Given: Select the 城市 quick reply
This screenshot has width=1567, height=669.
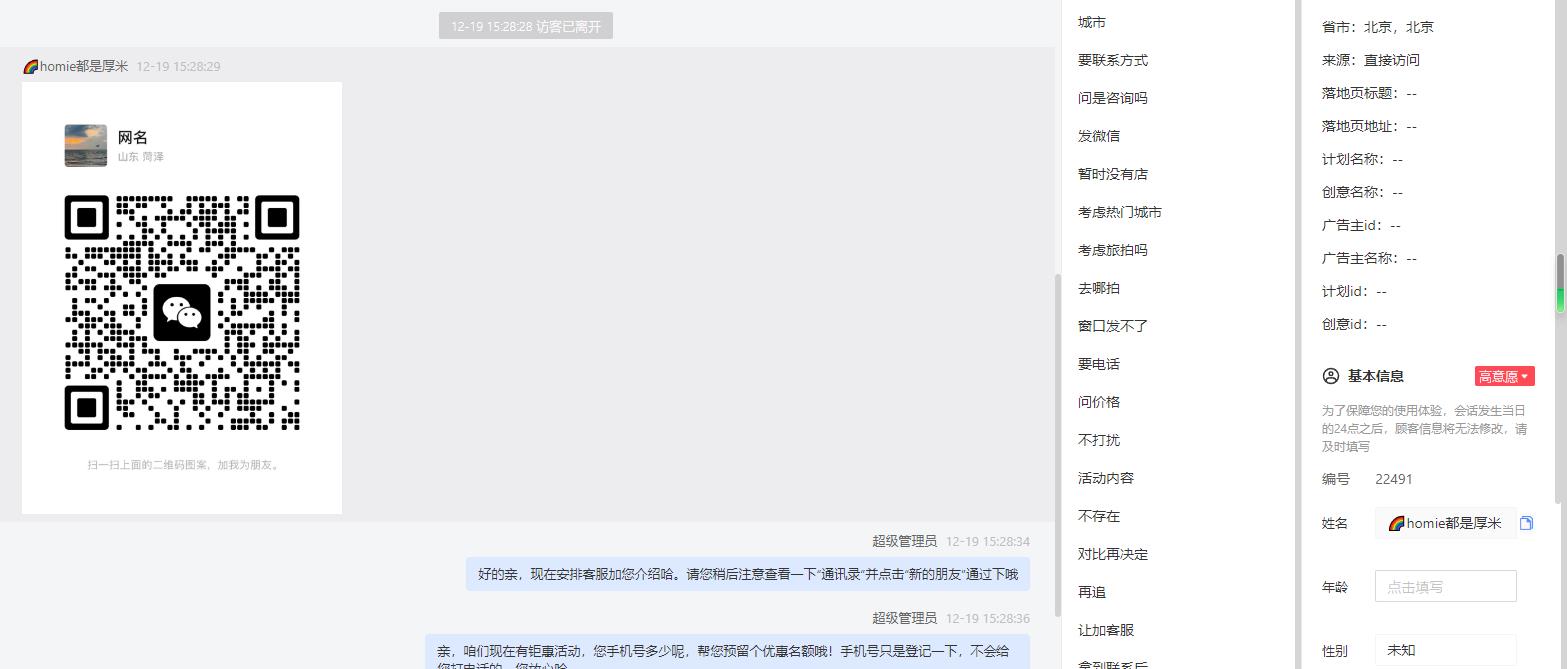Looking at the screenshot, I should pos(1092,22).
